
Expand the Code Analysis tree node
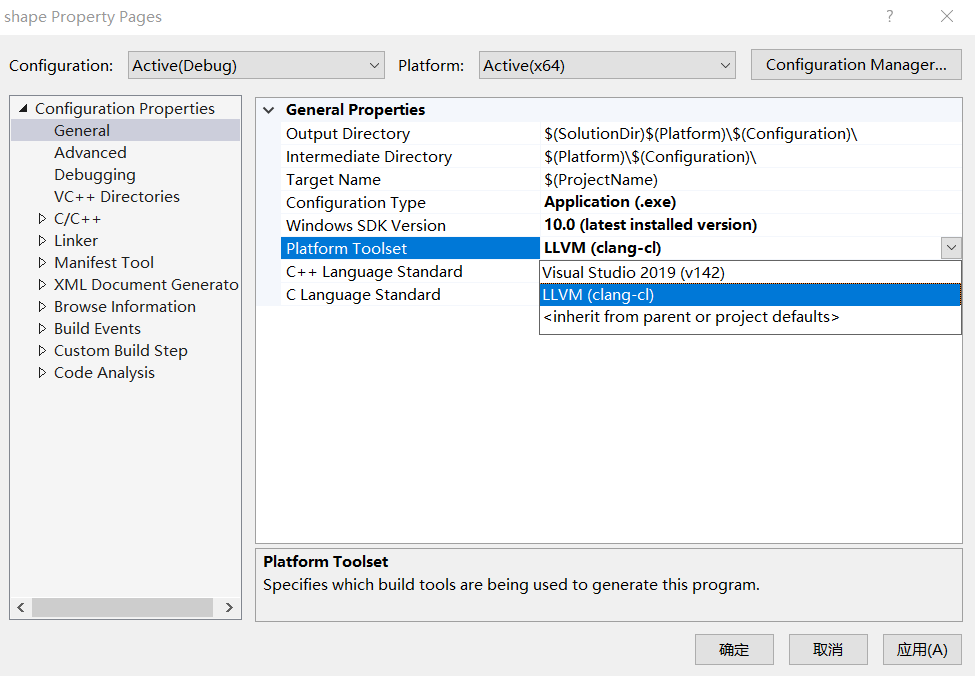click(43, 372)
